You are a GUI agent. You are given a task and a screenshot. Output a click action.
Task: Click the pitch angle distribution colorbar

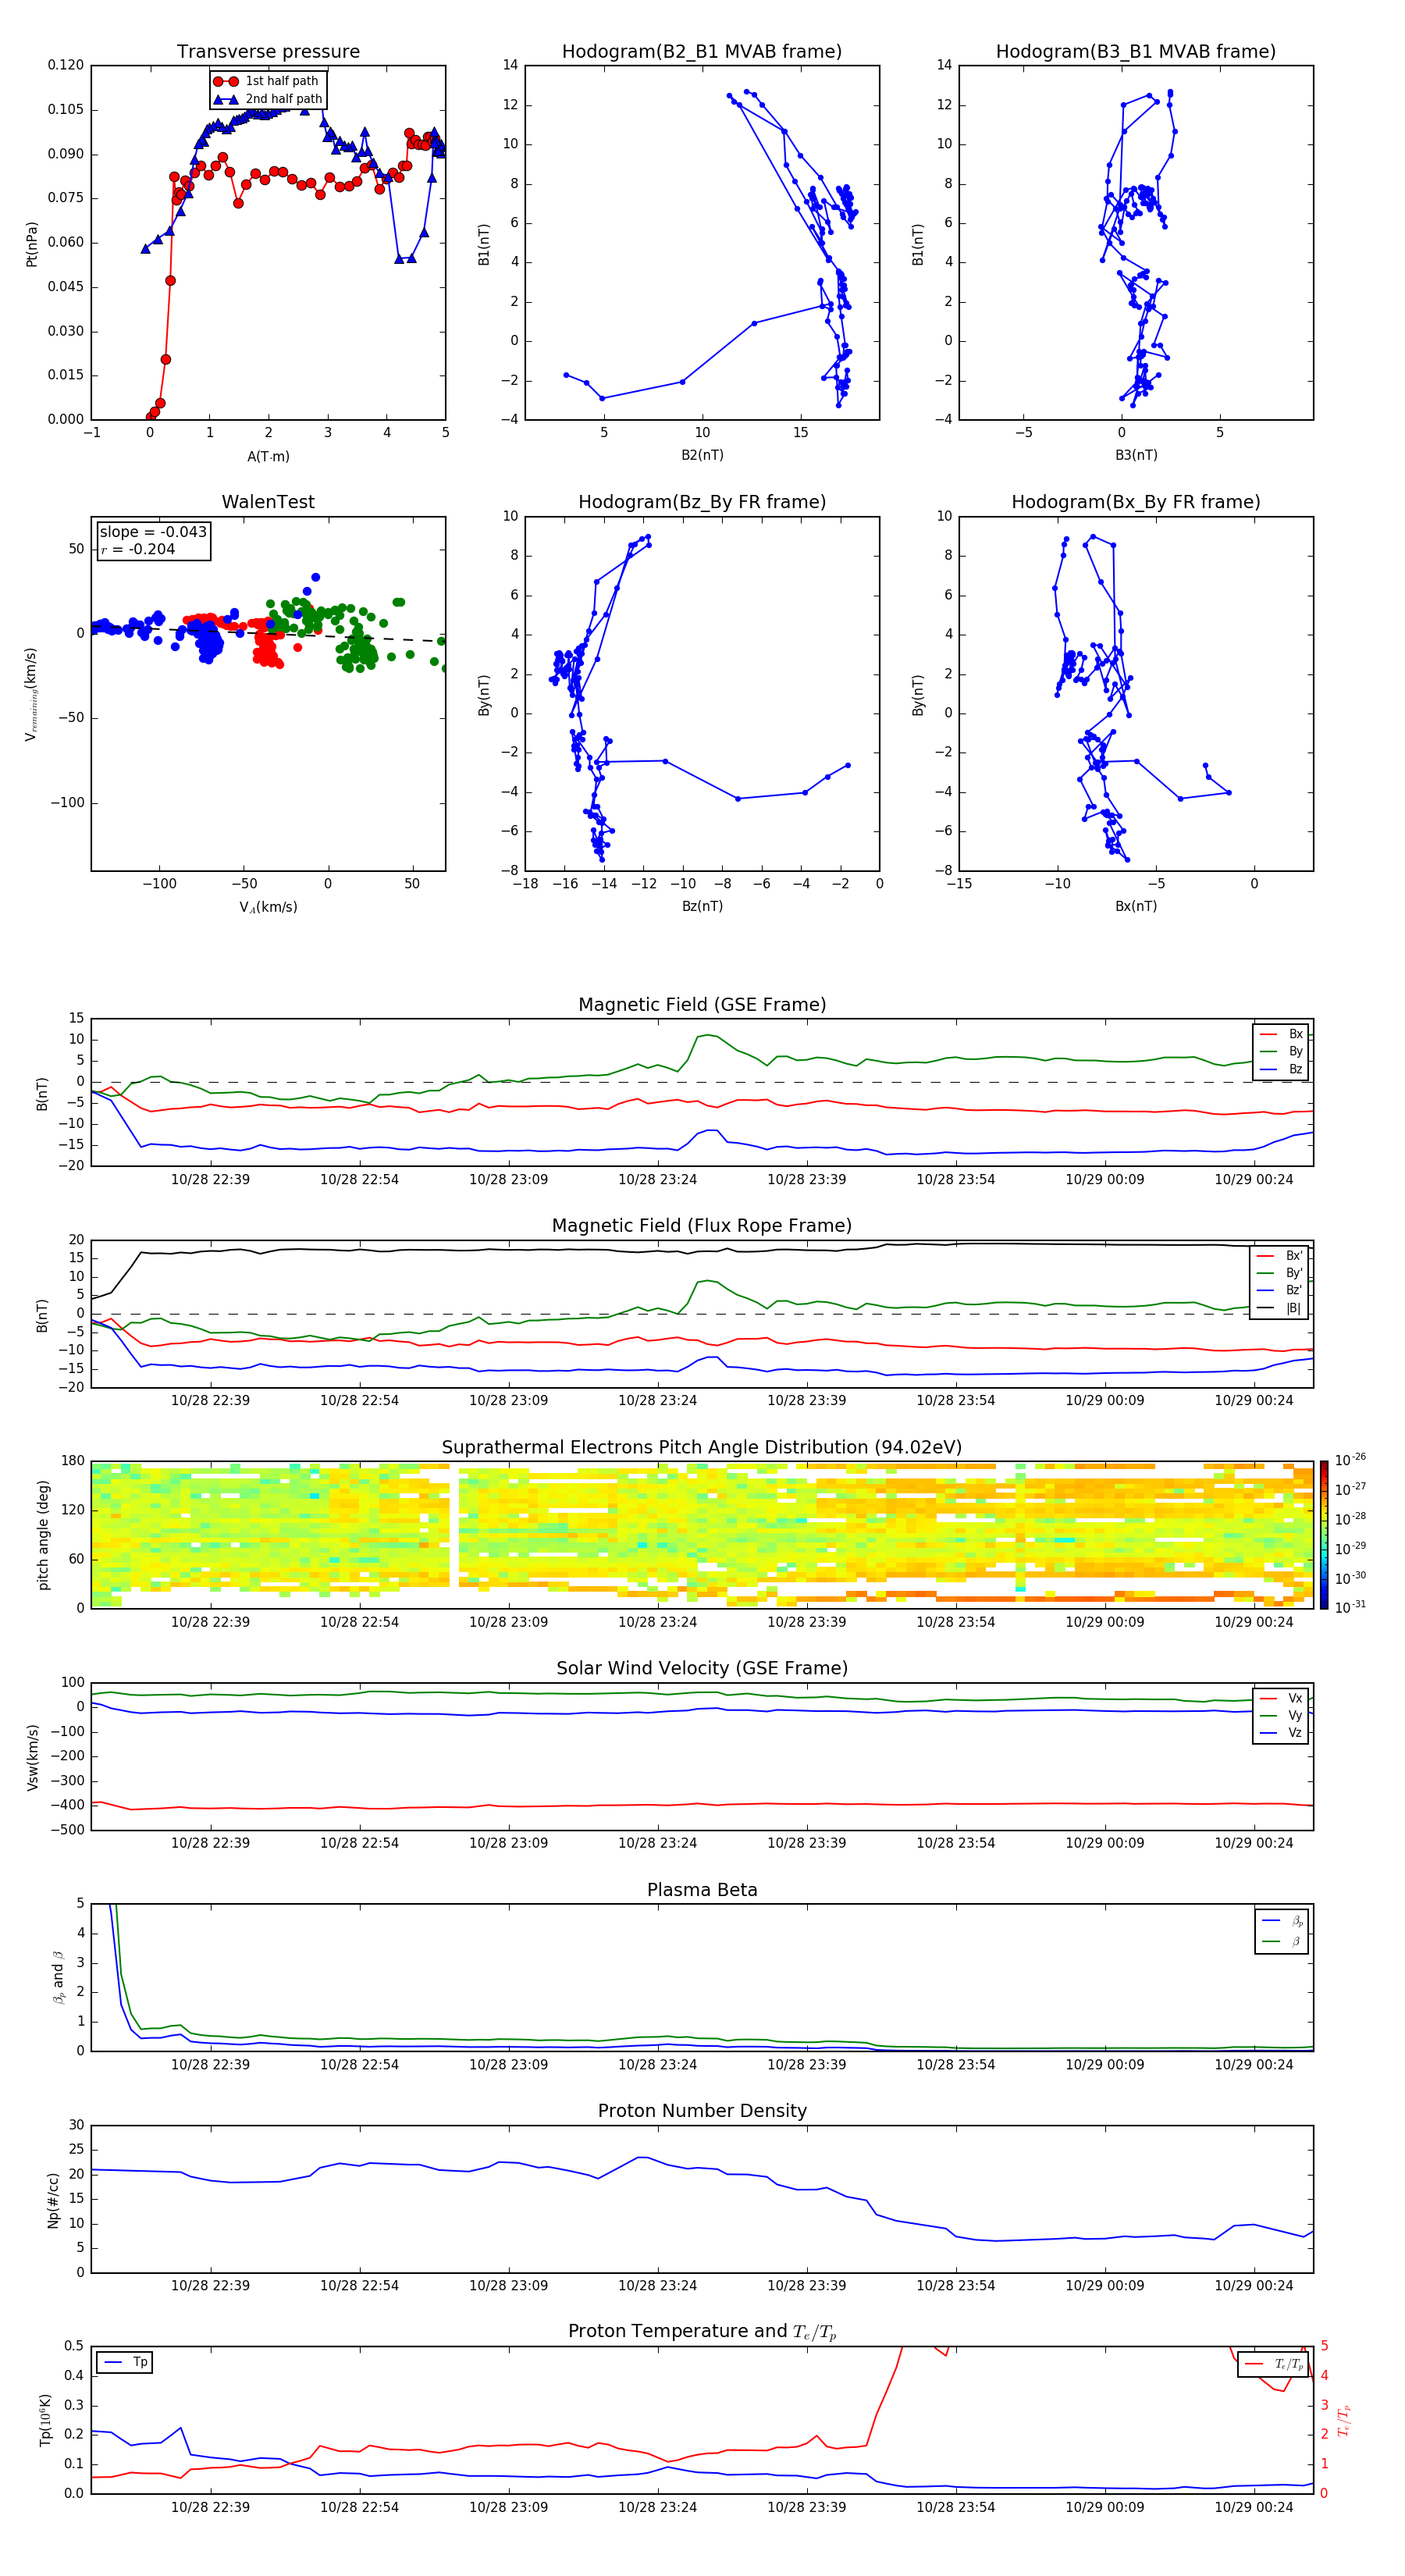pos(1324,1535)
